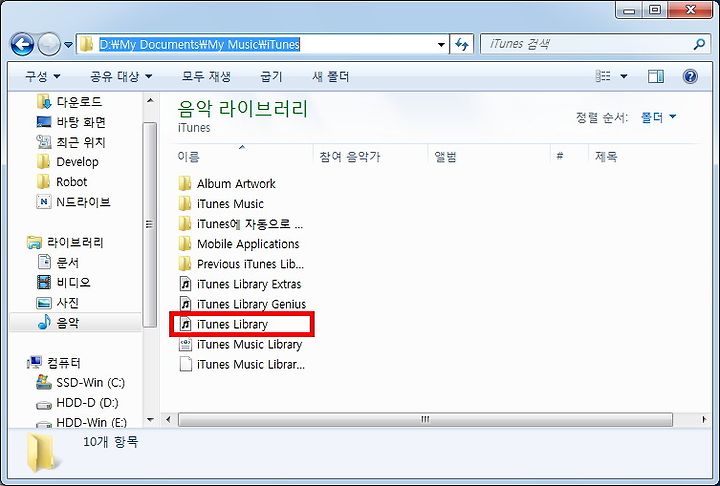This screenshot has width=720, height=486.
Task: Change view with the view mode icon
Action: [x=603, y=76]
